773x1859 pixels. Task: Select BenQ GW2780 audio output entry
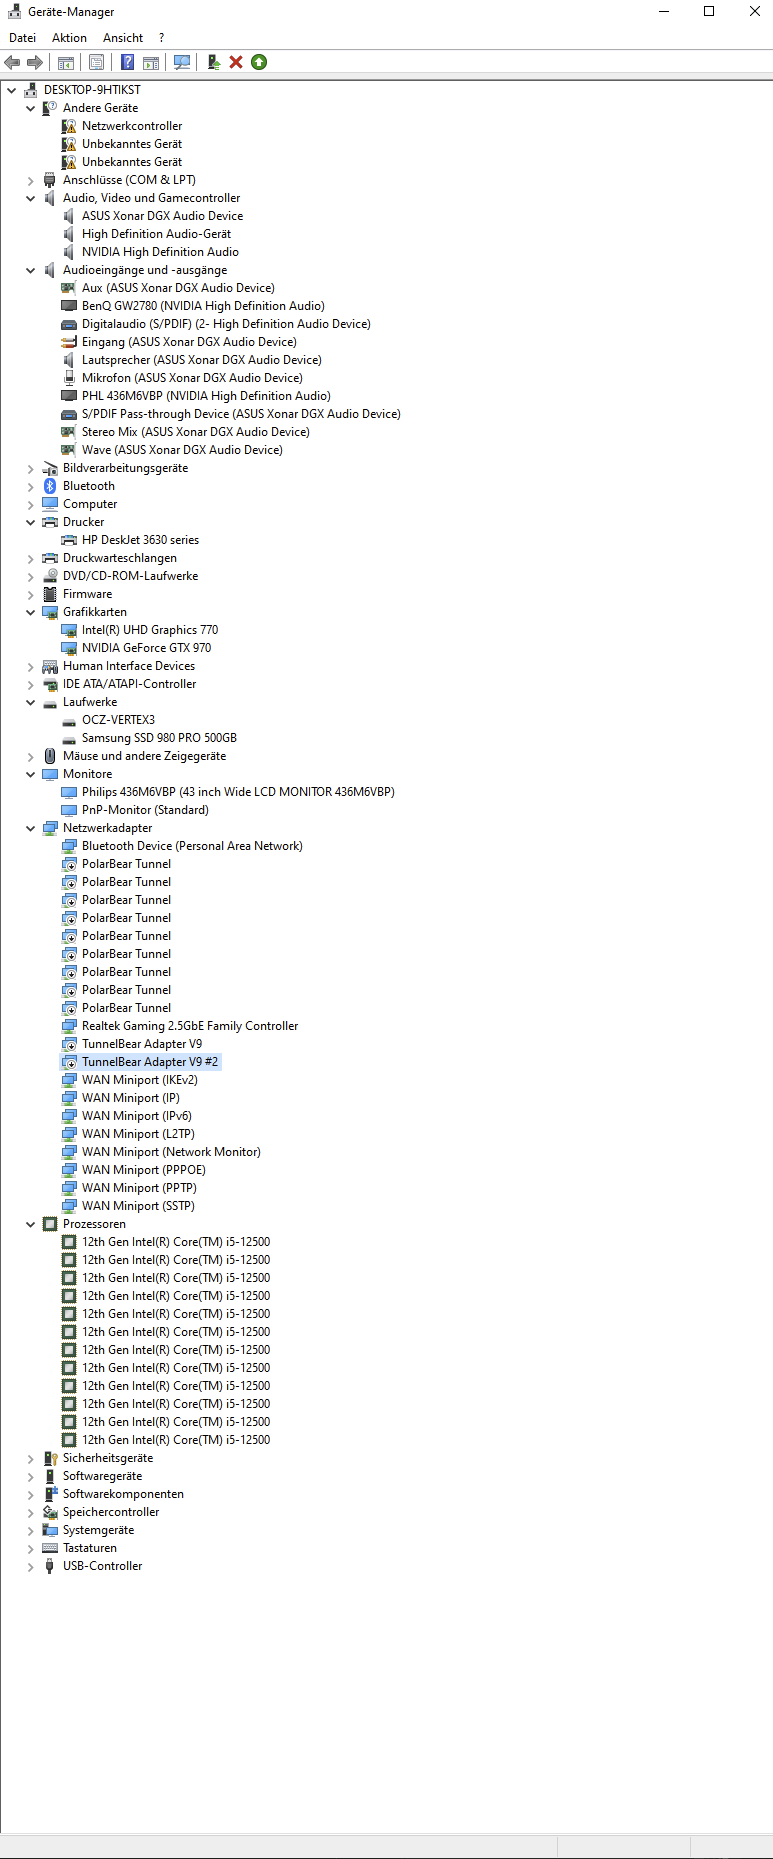tap(203, 306)
